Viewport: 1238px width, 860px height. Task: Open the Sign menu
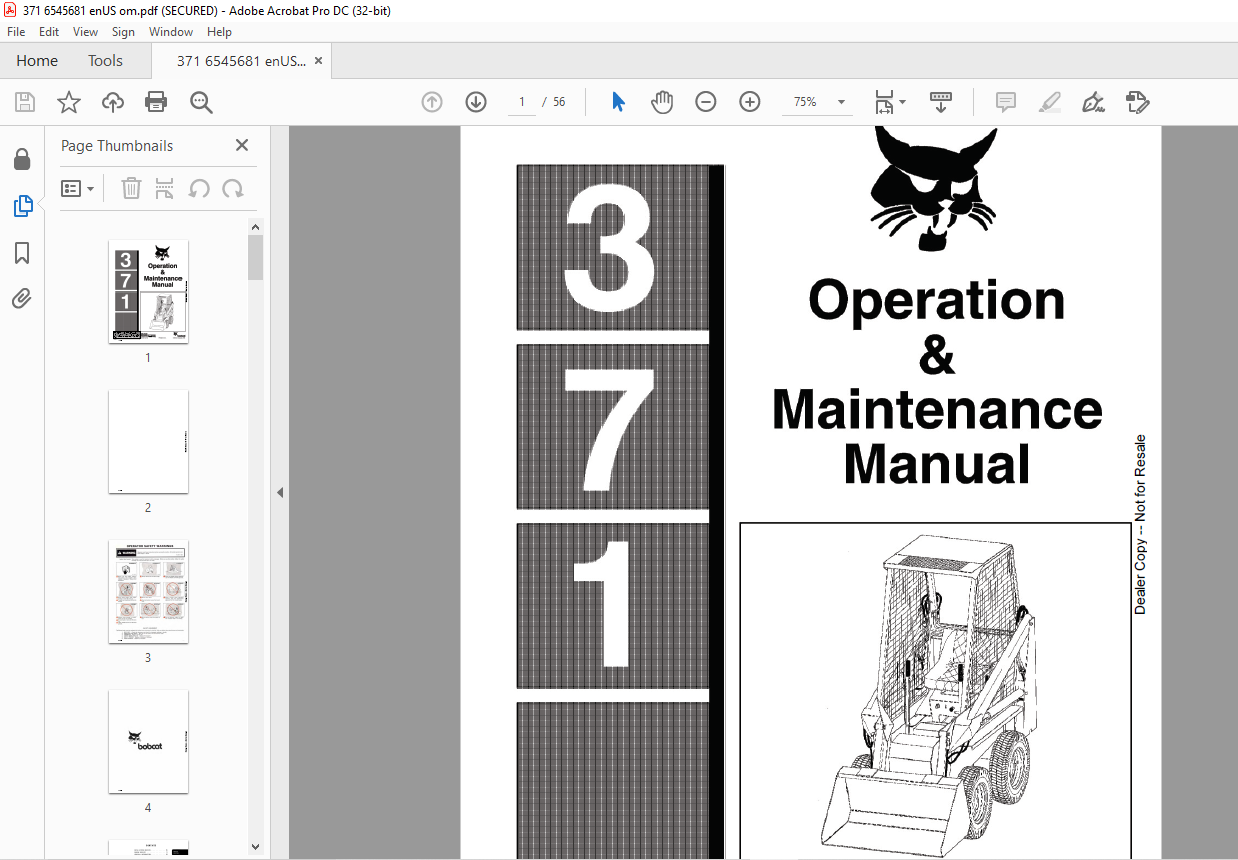124,32
